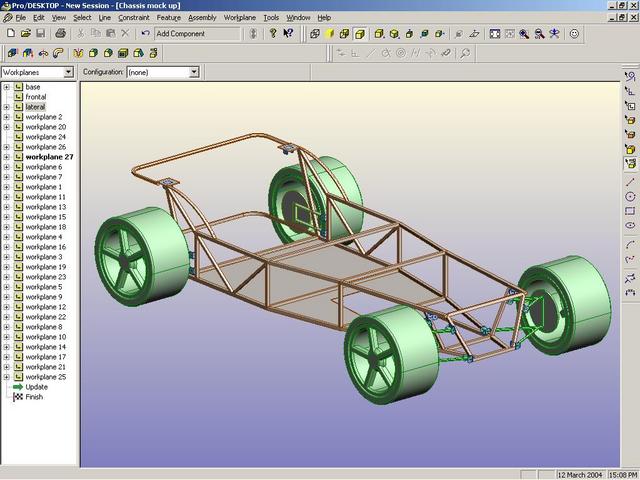Print using the printer icon
Screen dimensions: 640x480
60,33
